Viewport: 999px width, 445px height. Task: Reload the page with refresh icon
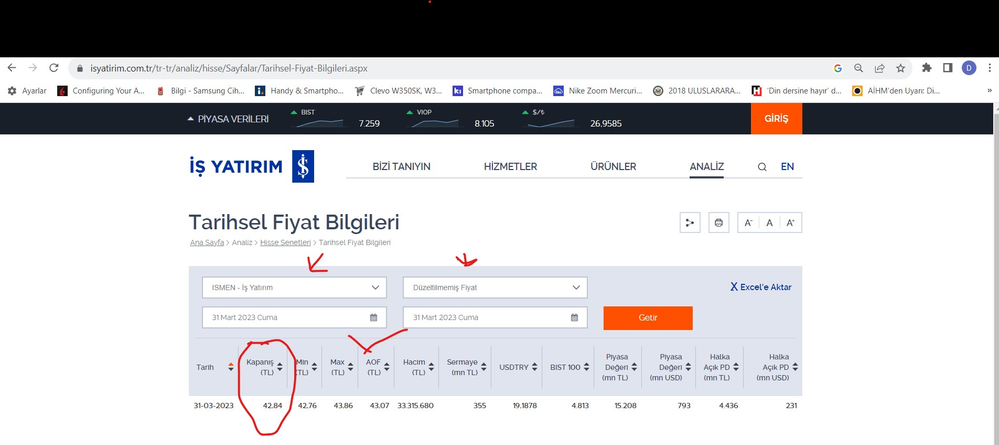pyautogui.click(x=54, y=68)
